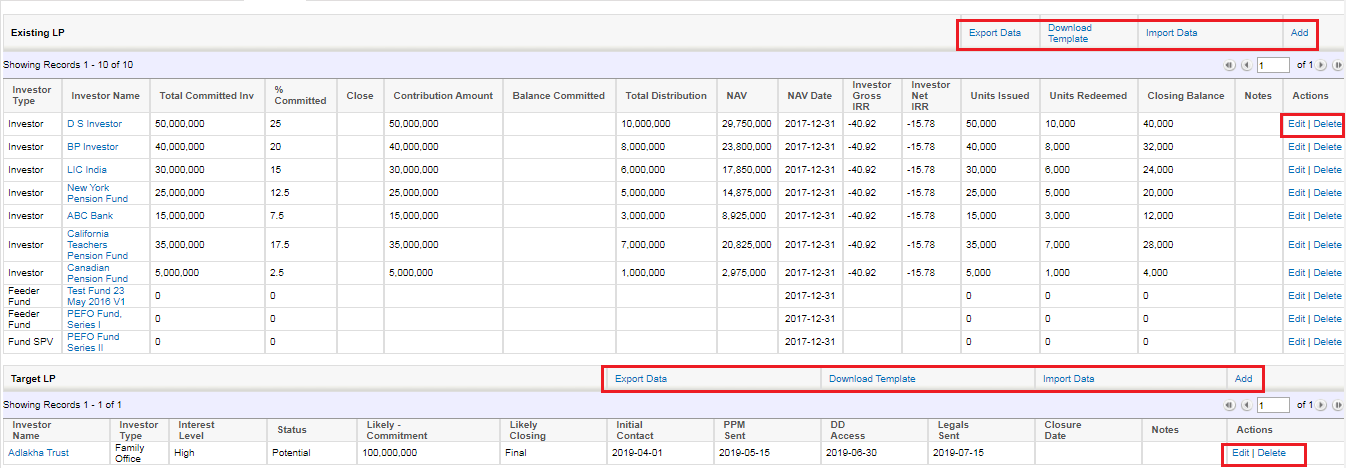Download Template in Existing LP section
This screenshot has width=1346, height=468.
[x=1069, y=33]
